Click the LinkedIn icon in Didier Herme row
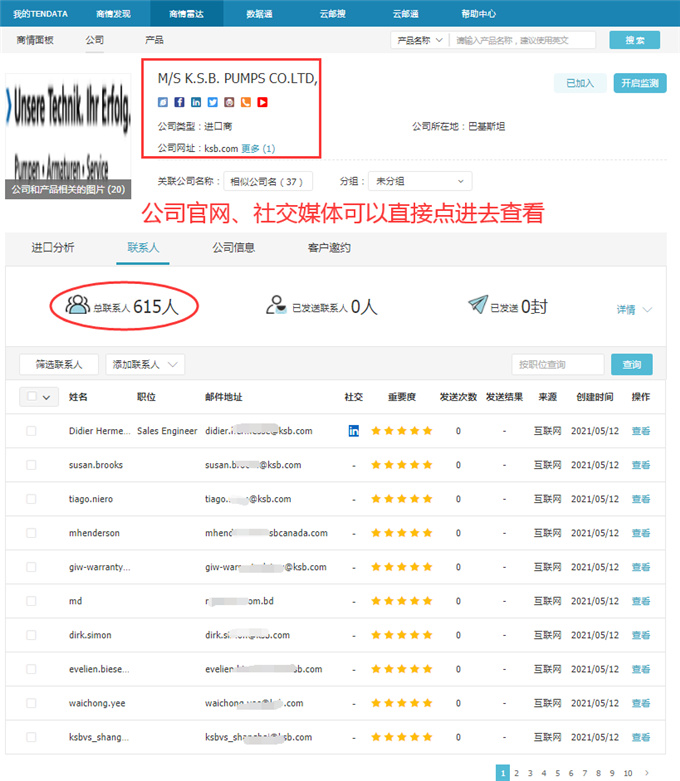 (x=354, y=431)
